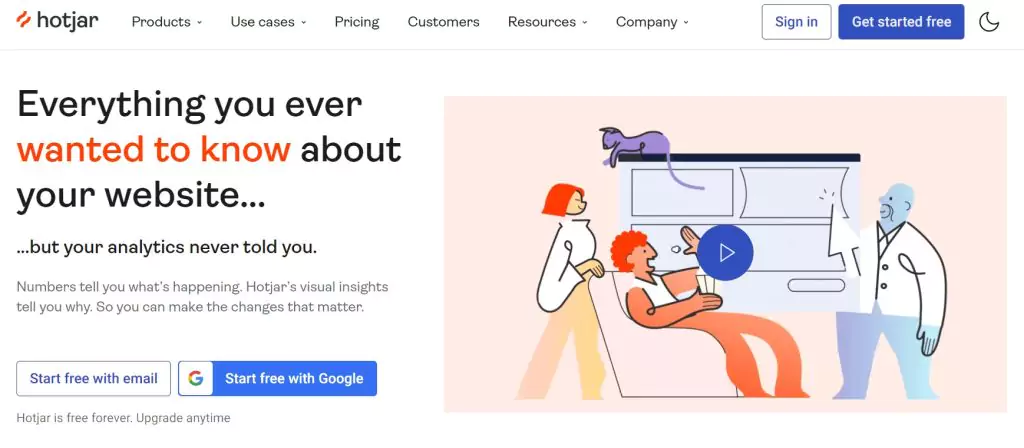
Task: Play the video in the hero illustration
Action: click(x=725, y=253)
